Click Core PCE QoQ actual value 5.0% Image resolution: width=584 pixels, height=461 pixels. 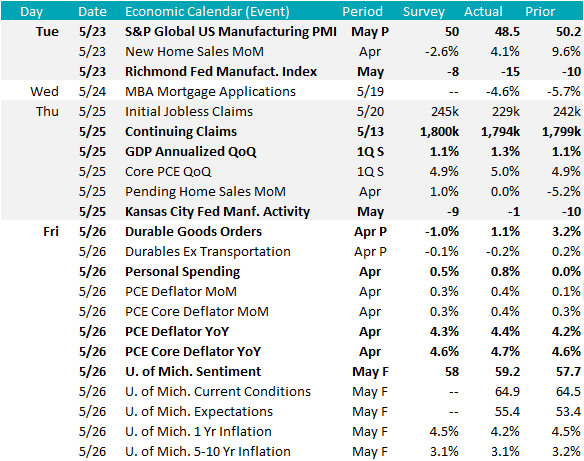pos(505,172)
